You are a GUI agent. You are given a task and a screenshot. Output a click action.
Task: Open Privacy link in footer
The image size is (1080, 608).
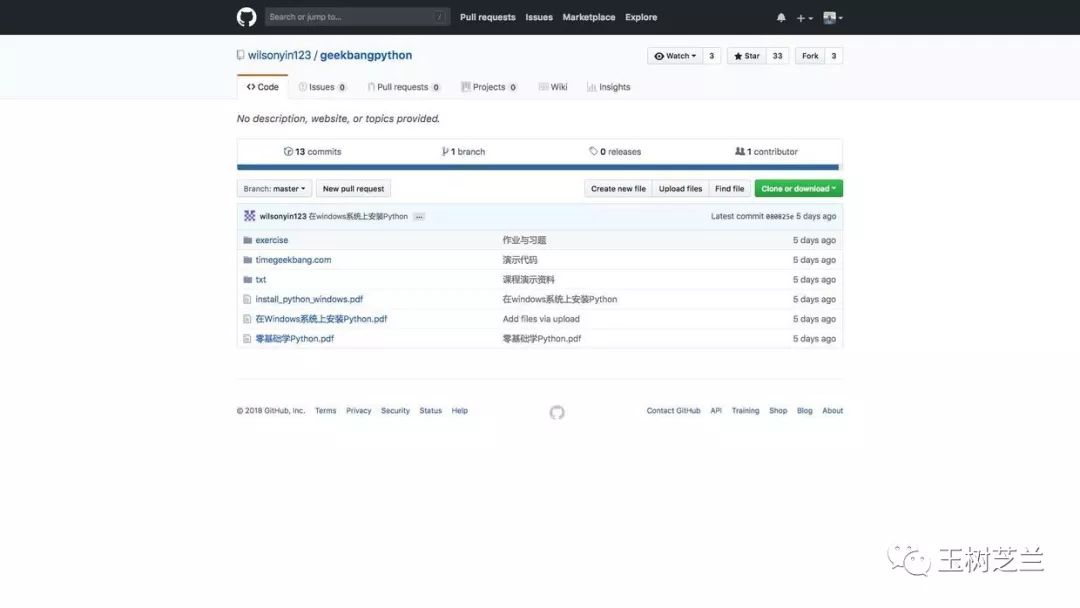point(358,410)
